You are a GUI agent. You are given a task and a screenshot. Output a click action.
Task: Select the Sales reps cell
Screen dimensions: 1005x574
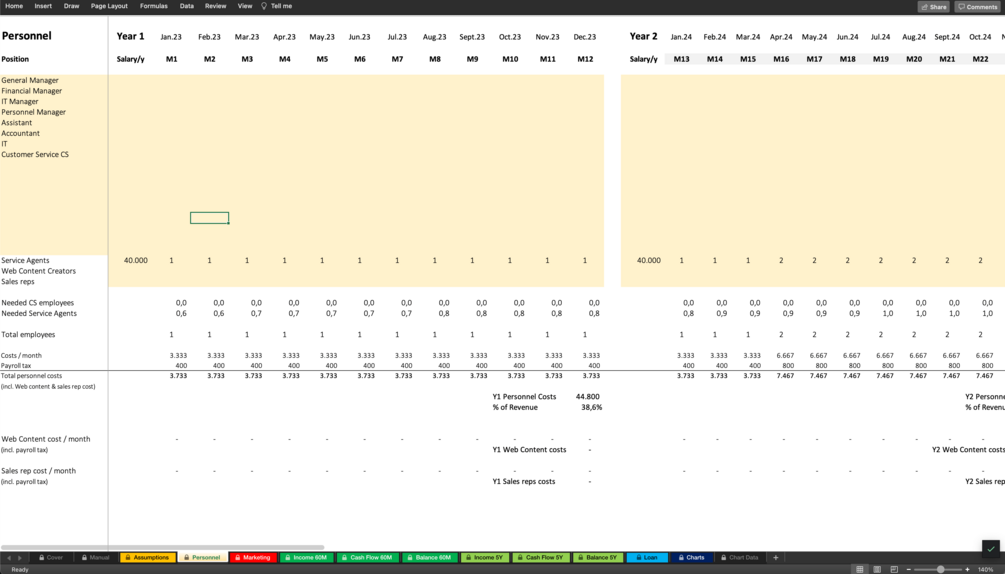pos(18,281)
